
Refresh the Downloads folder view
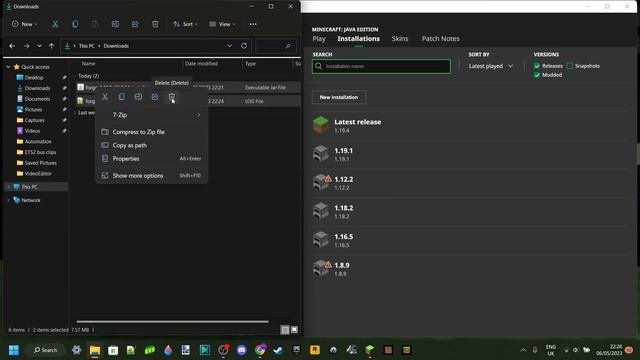[x=244, y=46]
